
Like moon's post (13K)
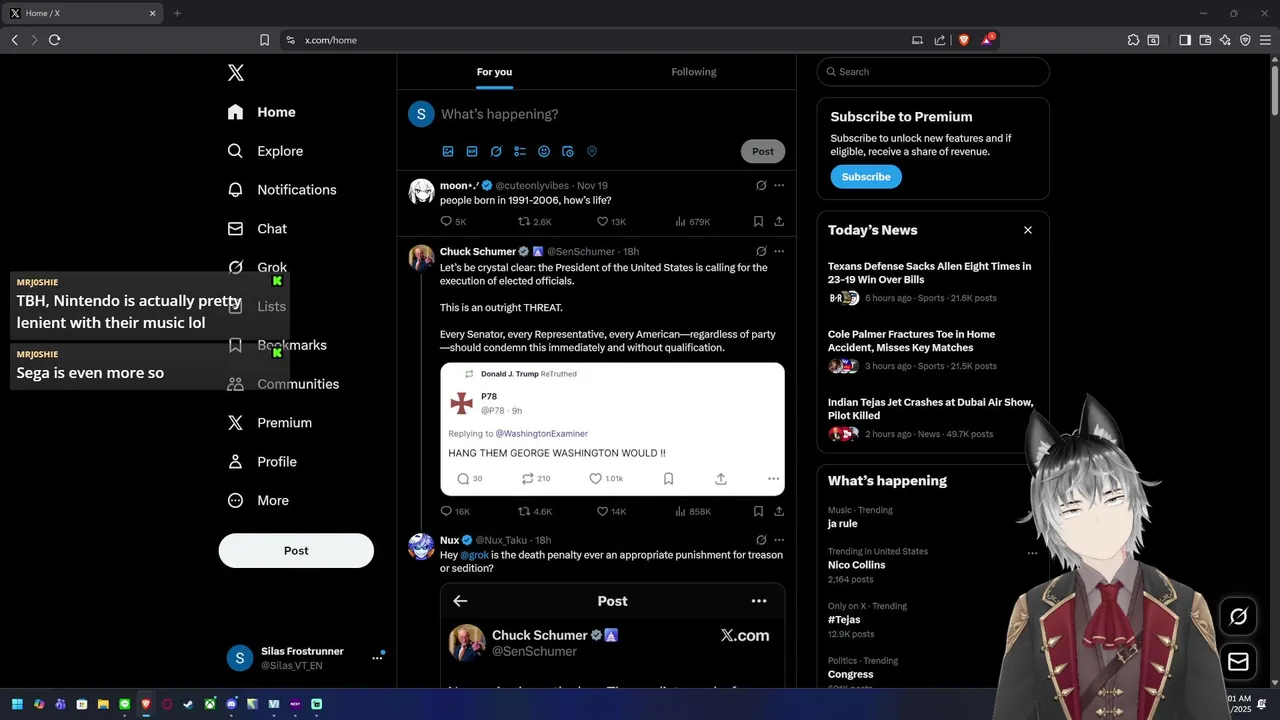[x=611, y=222]
